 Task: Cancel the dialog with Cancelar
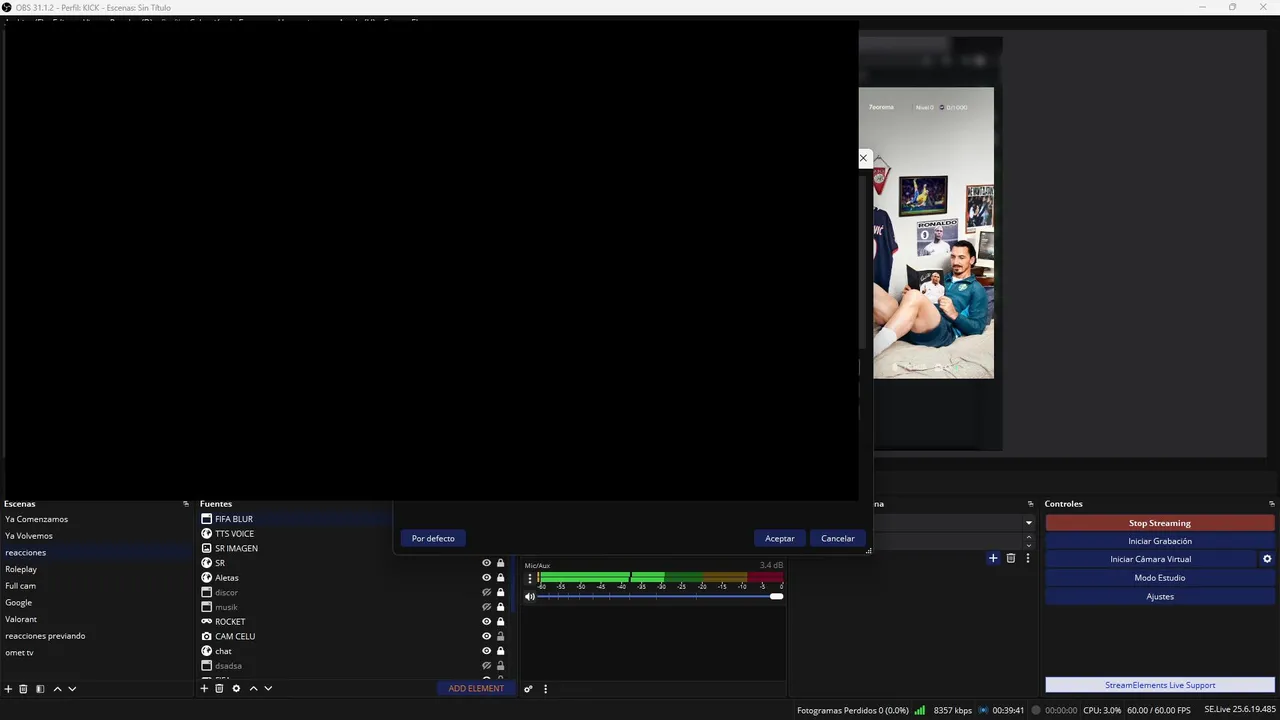pos(838,538)
